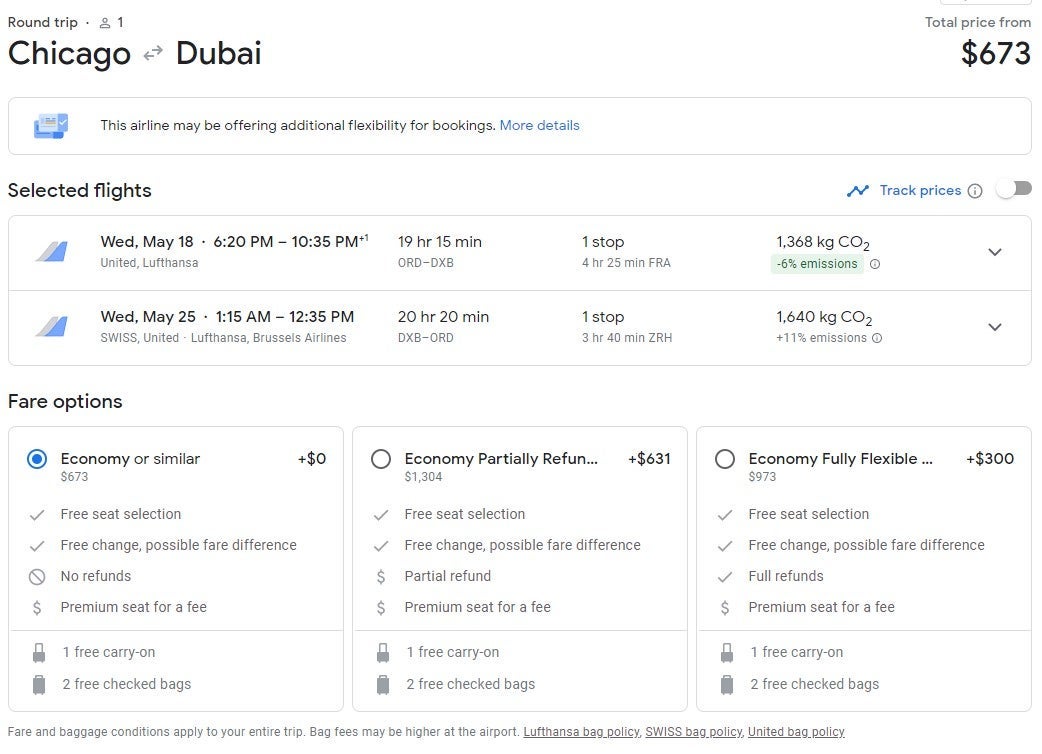This screenshot has width=1042, height=754.
Task: Choose the Economy Fully Flexible fare
Action: coord(725,459)
